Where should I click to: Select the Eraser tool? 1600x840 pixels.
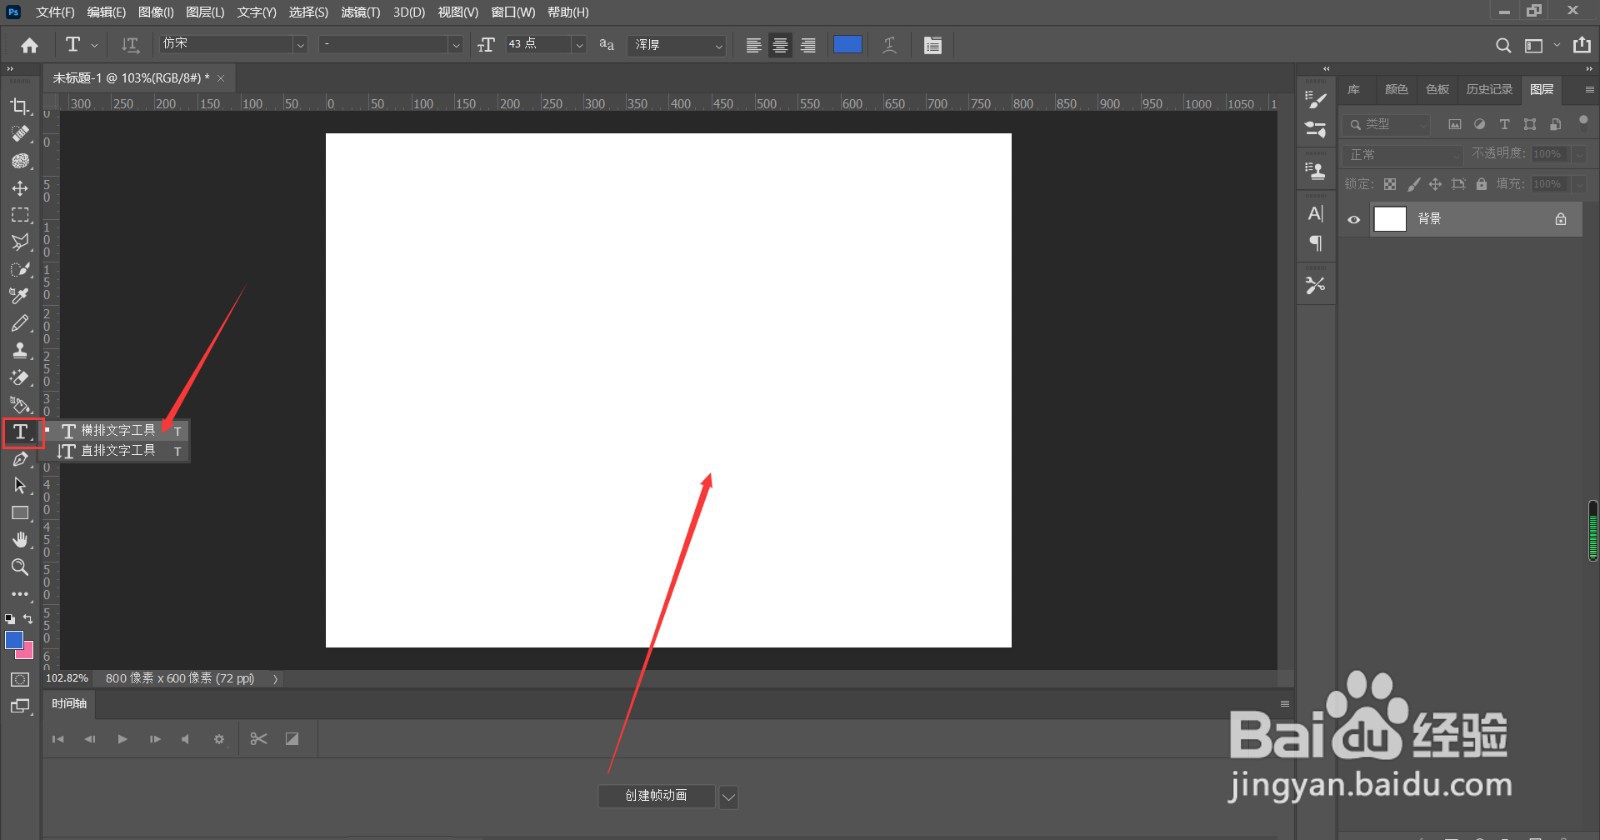tap(20, 377)
